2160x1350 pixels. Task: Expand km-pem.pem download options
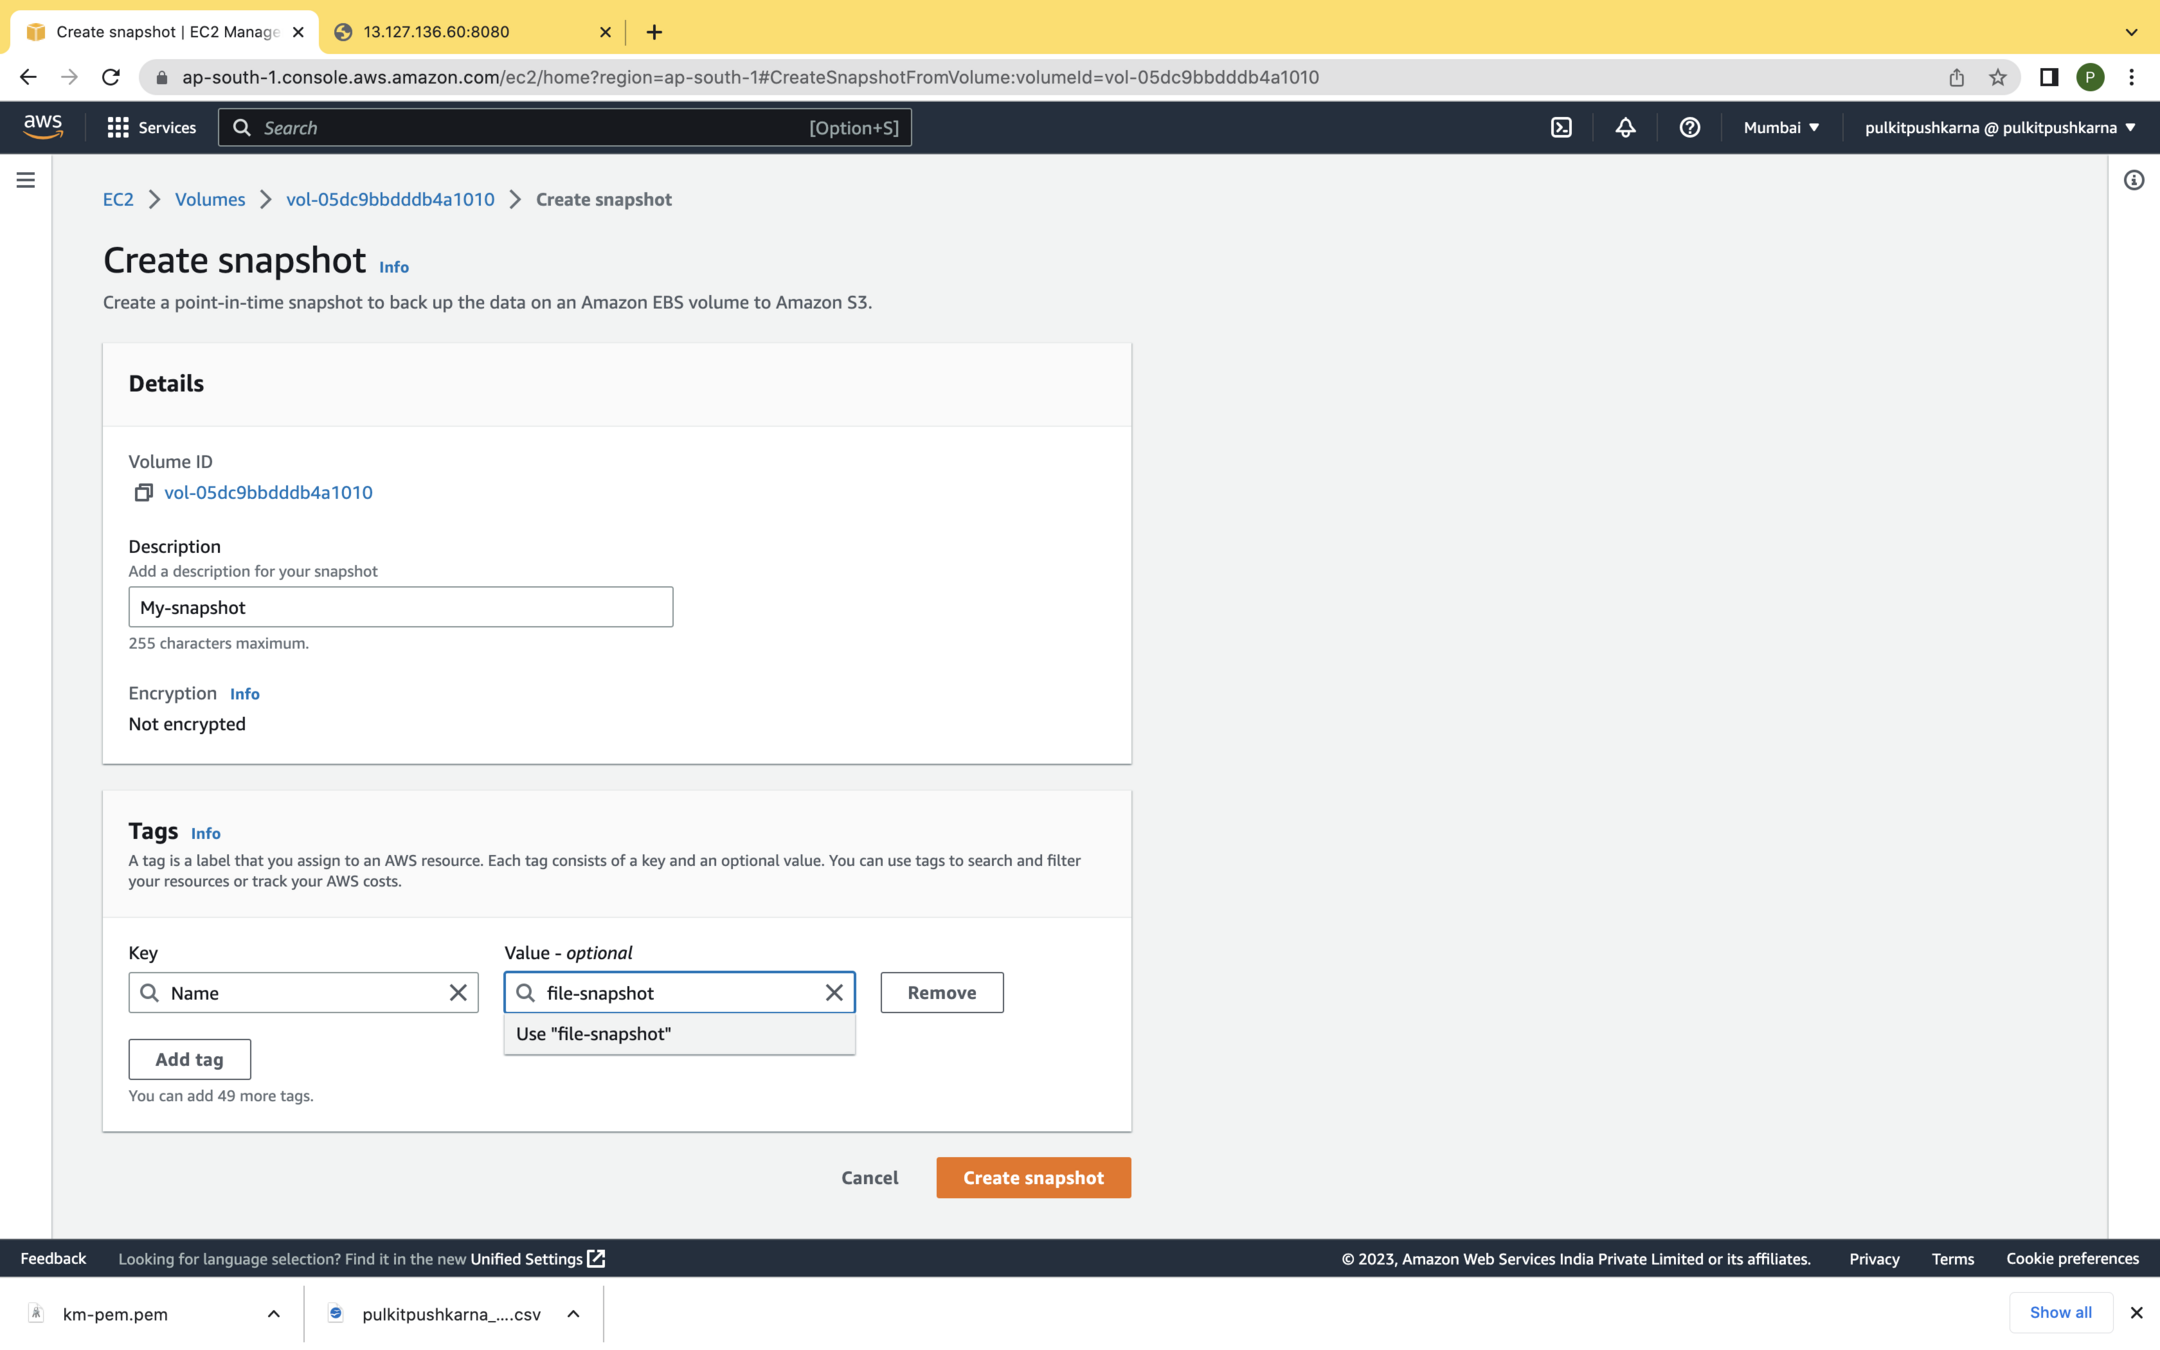tap(273, 1314)
